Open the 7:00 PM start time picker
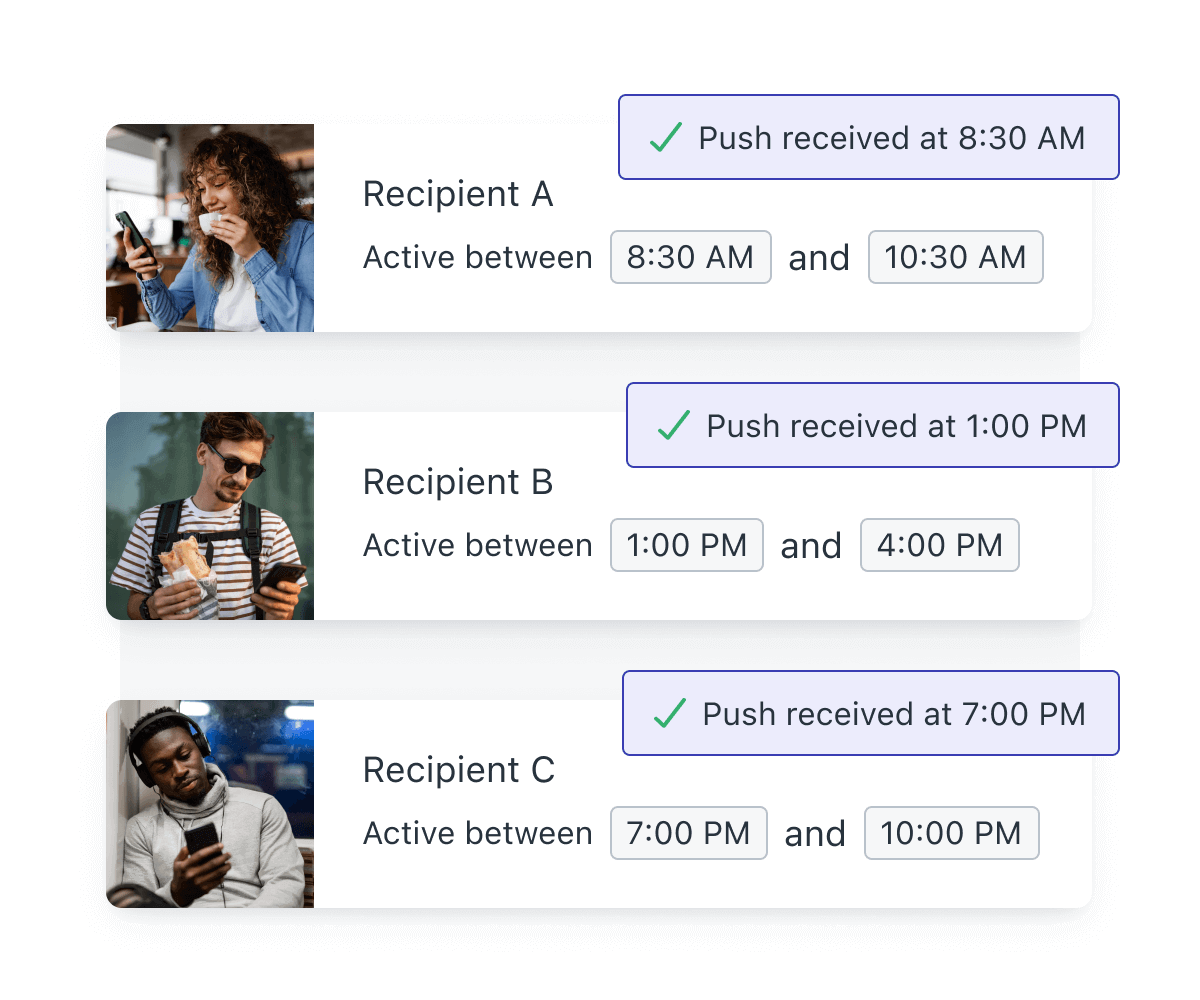 (688, 832)
